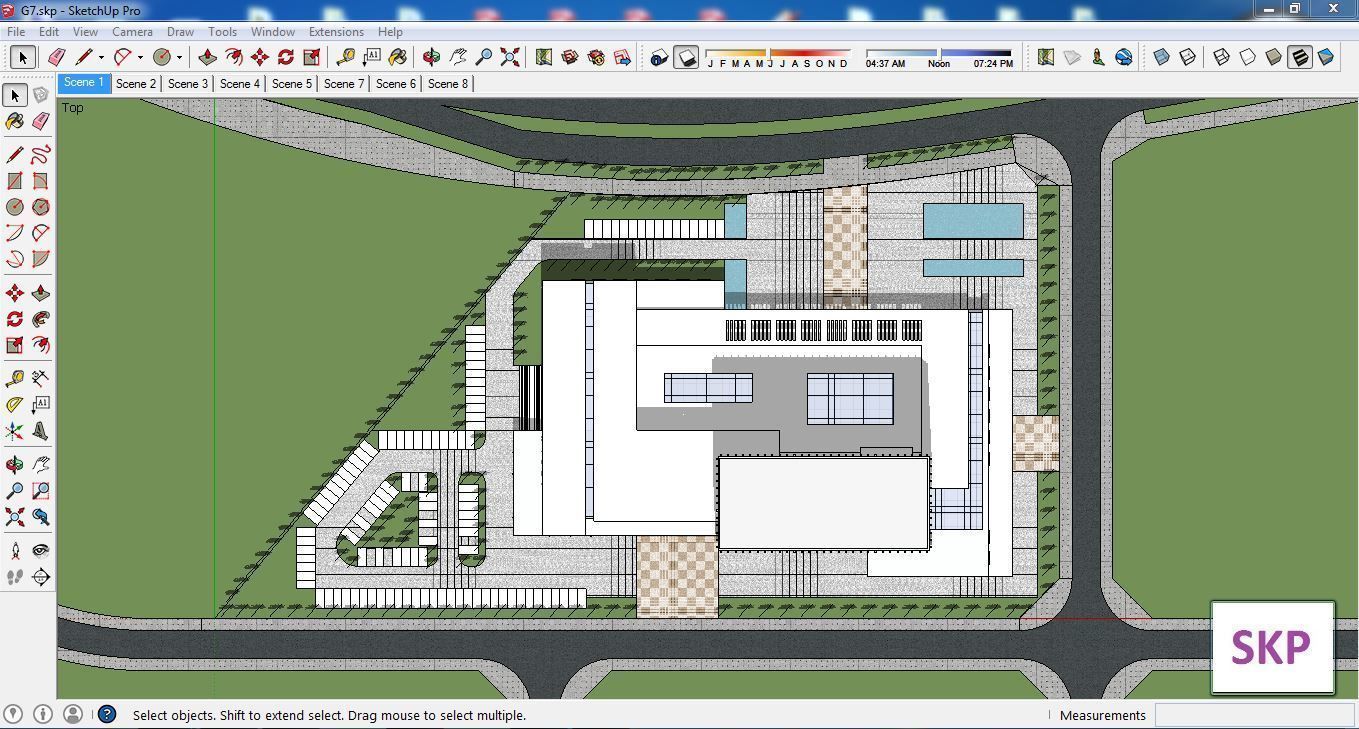The height and width of the screenshot is (729, 1359).
Task: Select the Rotate tool in top toolbar
Action: [x=286, y=57]
